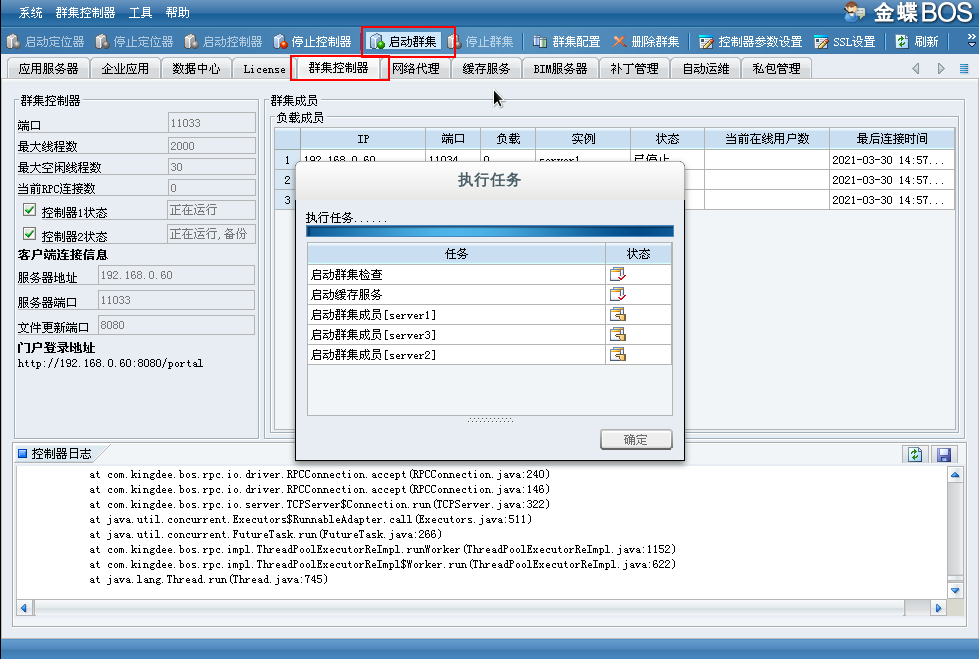Click 删除群集 with the X icon
The image size is (979, 659).
(646, 41)
